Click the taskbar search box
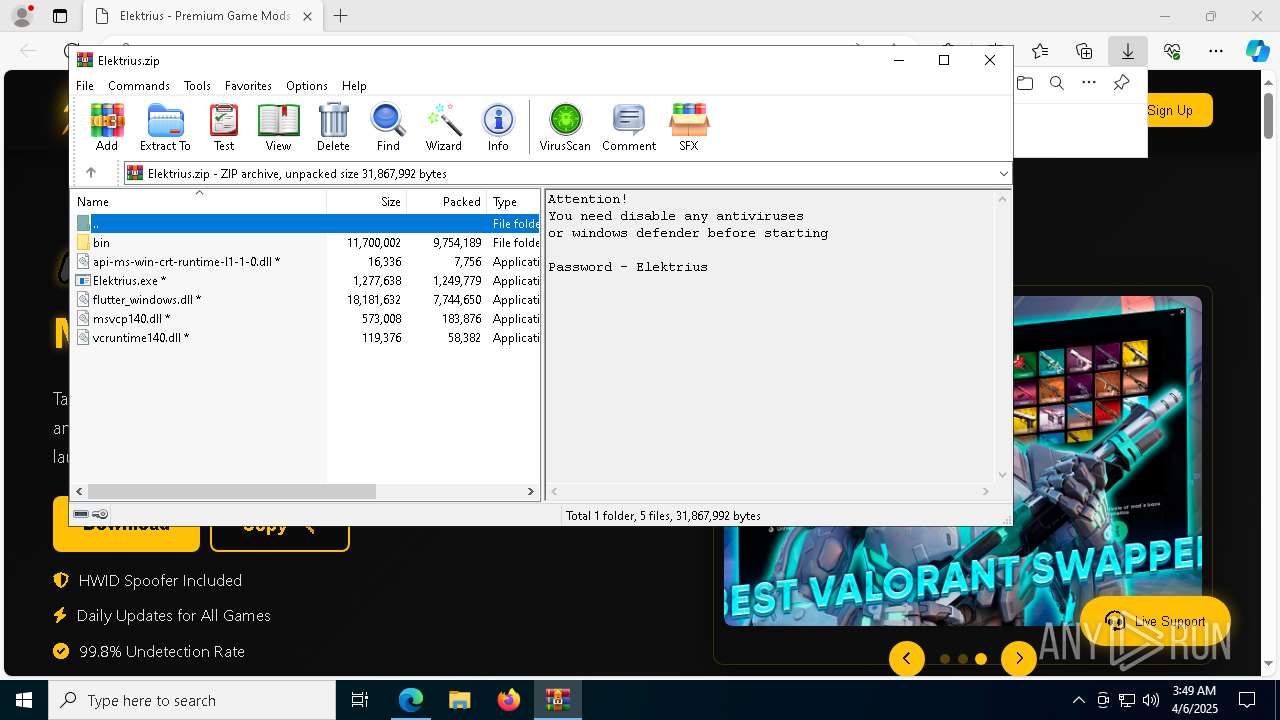This screenshot has height=720, width=1280. (192, 700)
